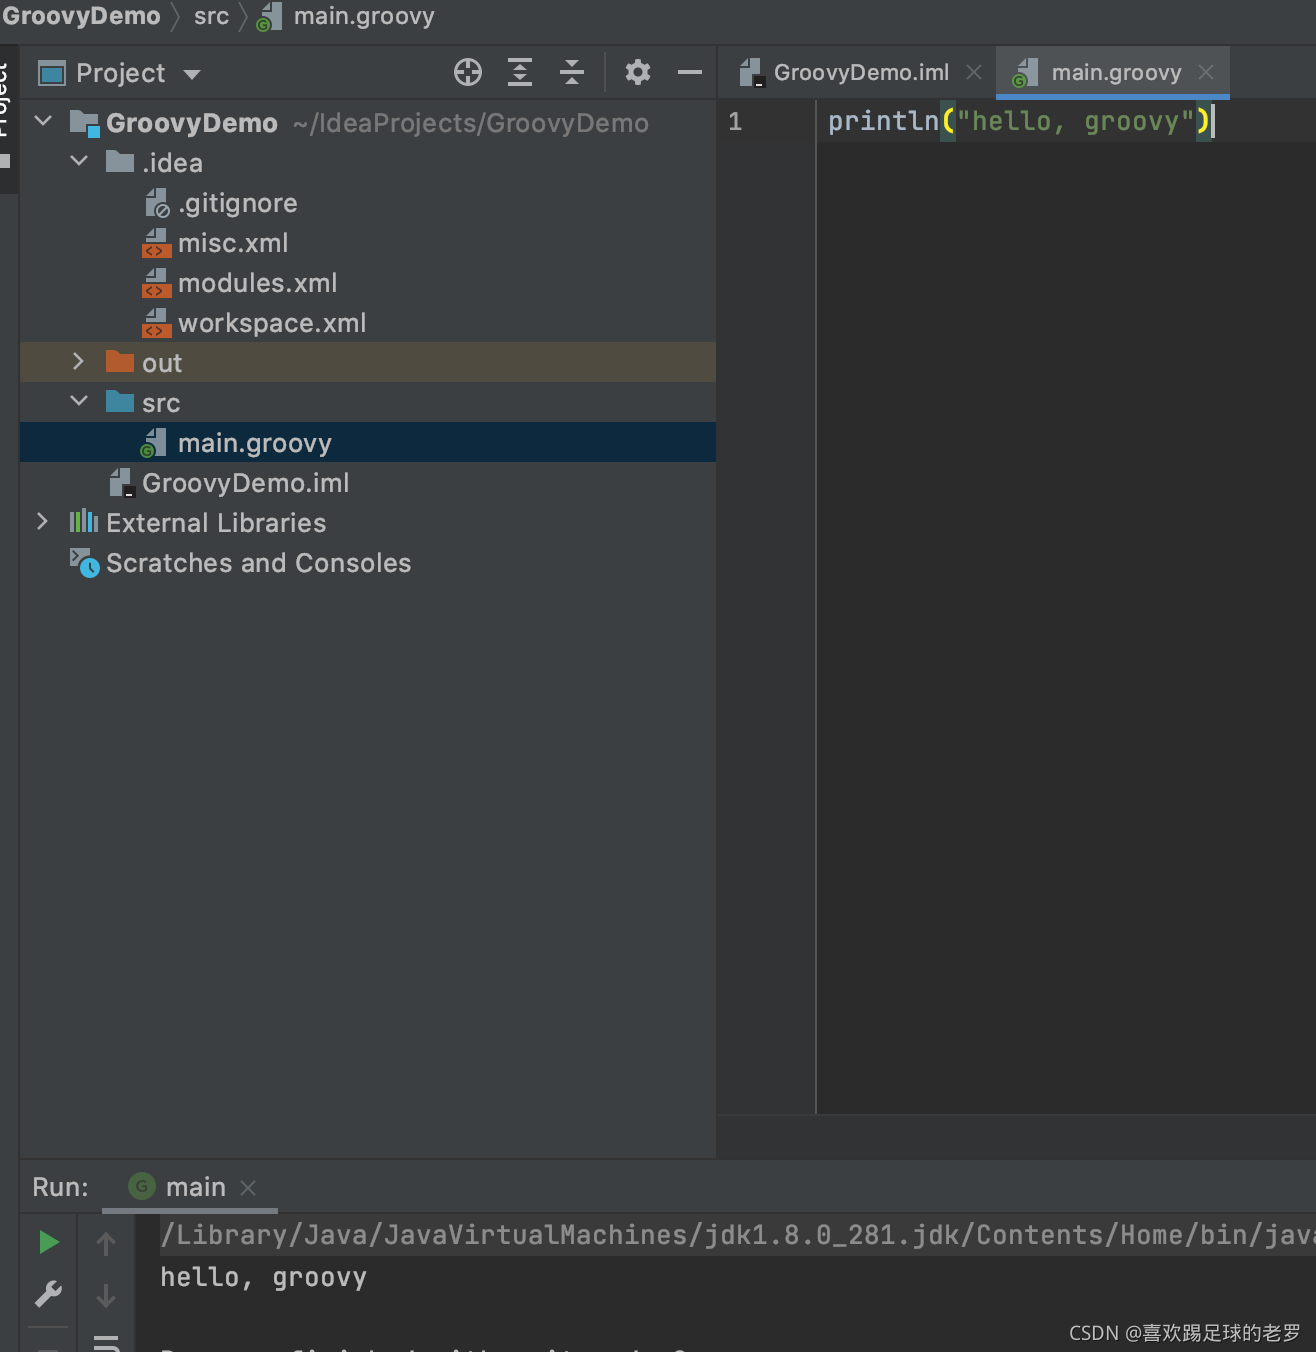Collapse the .idea folder
1316x1352 pixels.
(79, 161)
